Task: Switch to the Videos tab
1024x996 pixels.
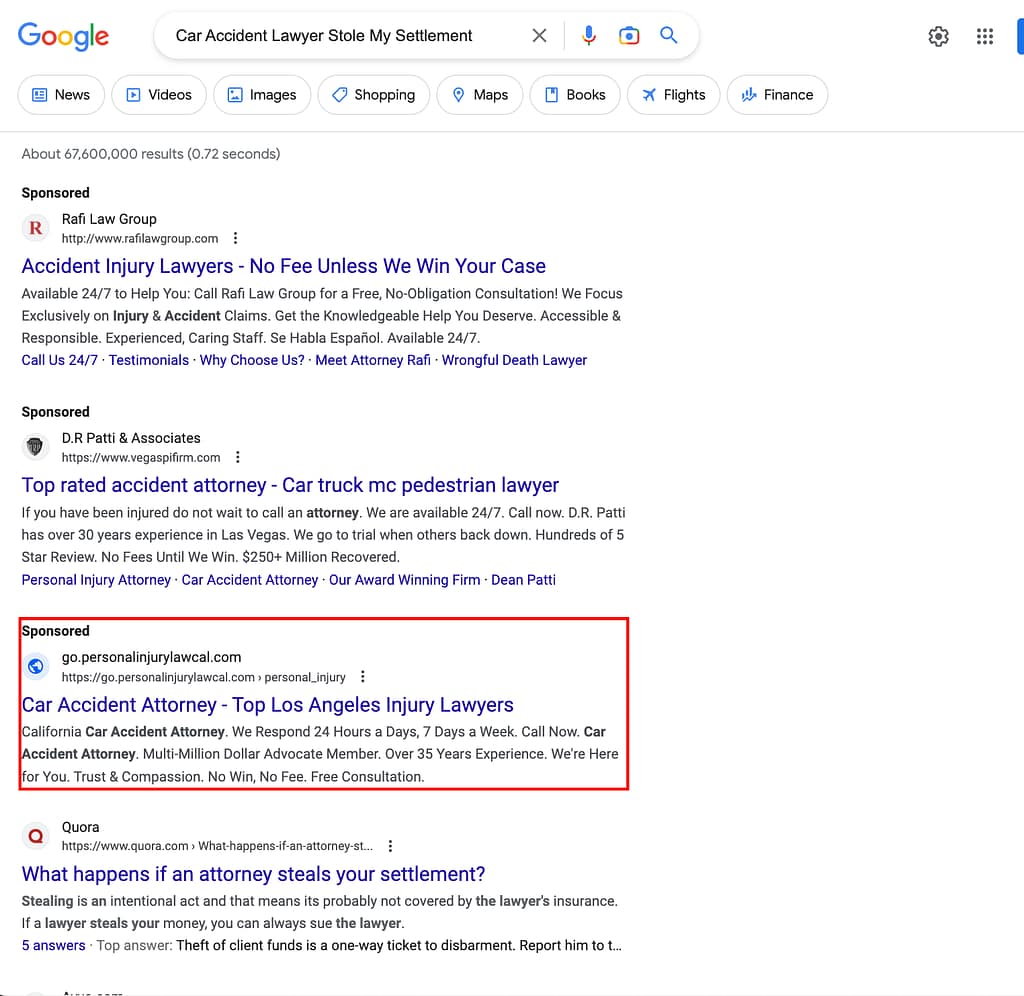Action: pos(159,95)
